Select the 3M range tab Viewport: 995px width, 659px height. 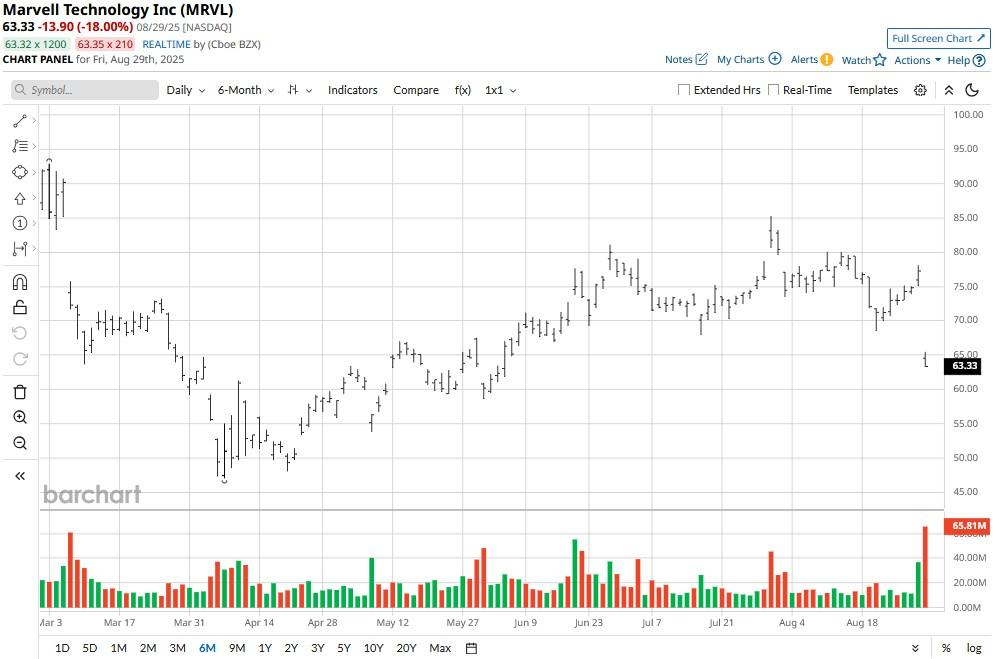click(178, 648)
